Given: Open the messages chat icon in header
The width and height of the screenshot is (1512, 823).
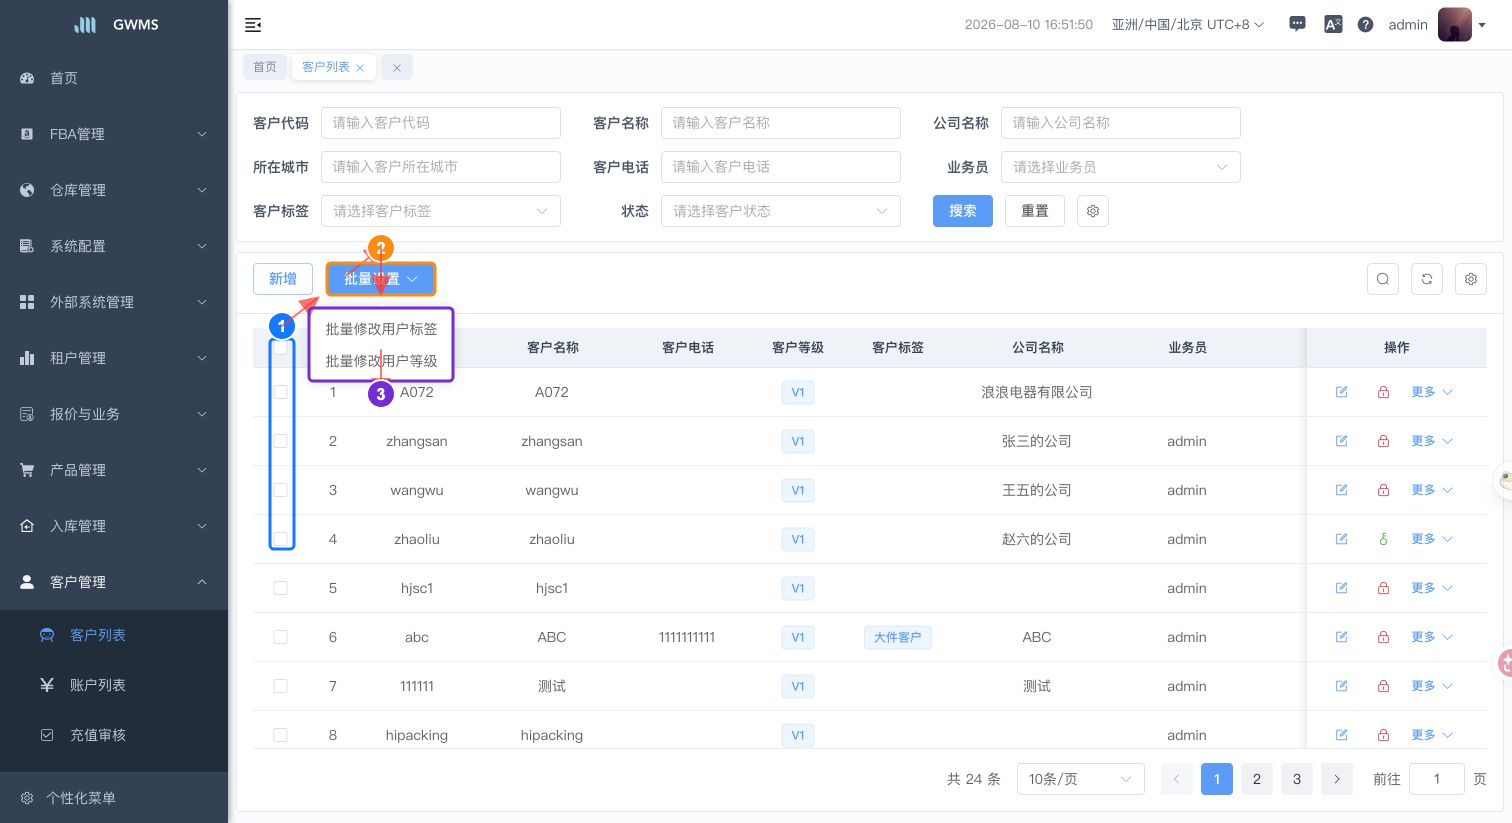Looking at the screenshot, I should (1297, 24).
